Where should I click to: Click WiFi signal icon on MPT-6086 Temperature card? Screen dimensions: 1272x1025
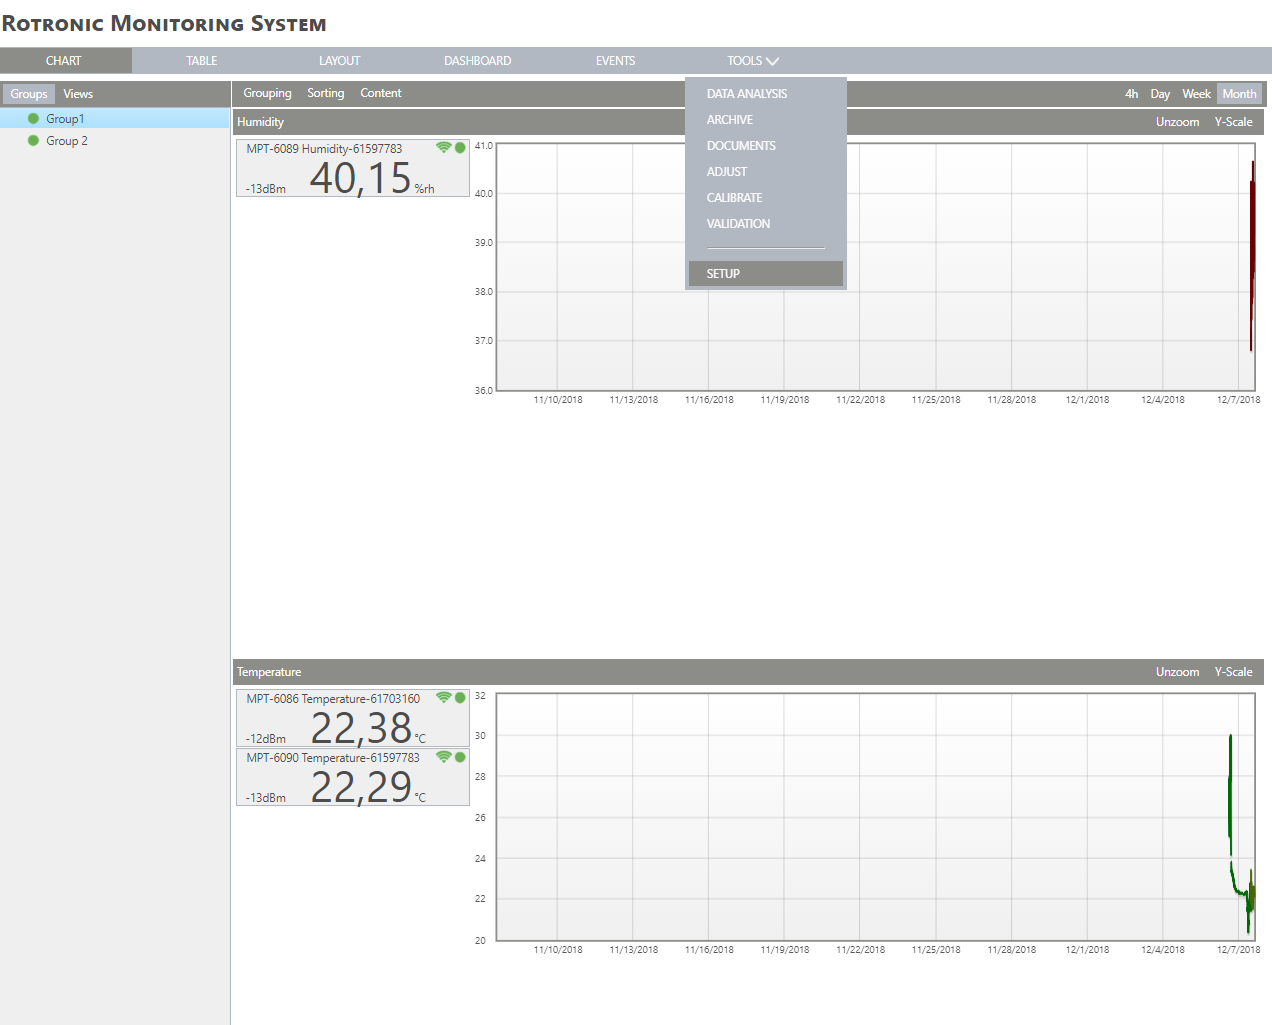coord(443,698)
